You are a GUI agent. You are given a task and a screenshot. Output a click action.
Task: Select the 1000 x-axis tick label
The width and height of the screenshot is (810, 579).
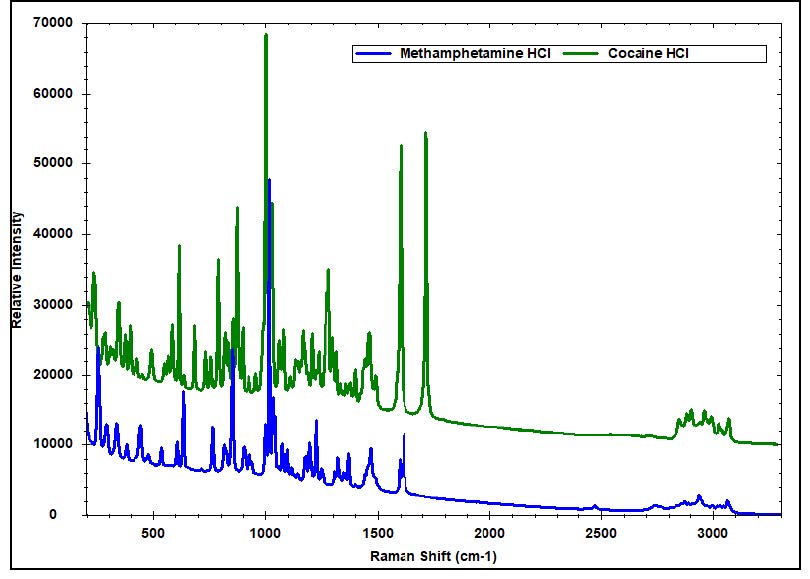[x=265, y=531]
